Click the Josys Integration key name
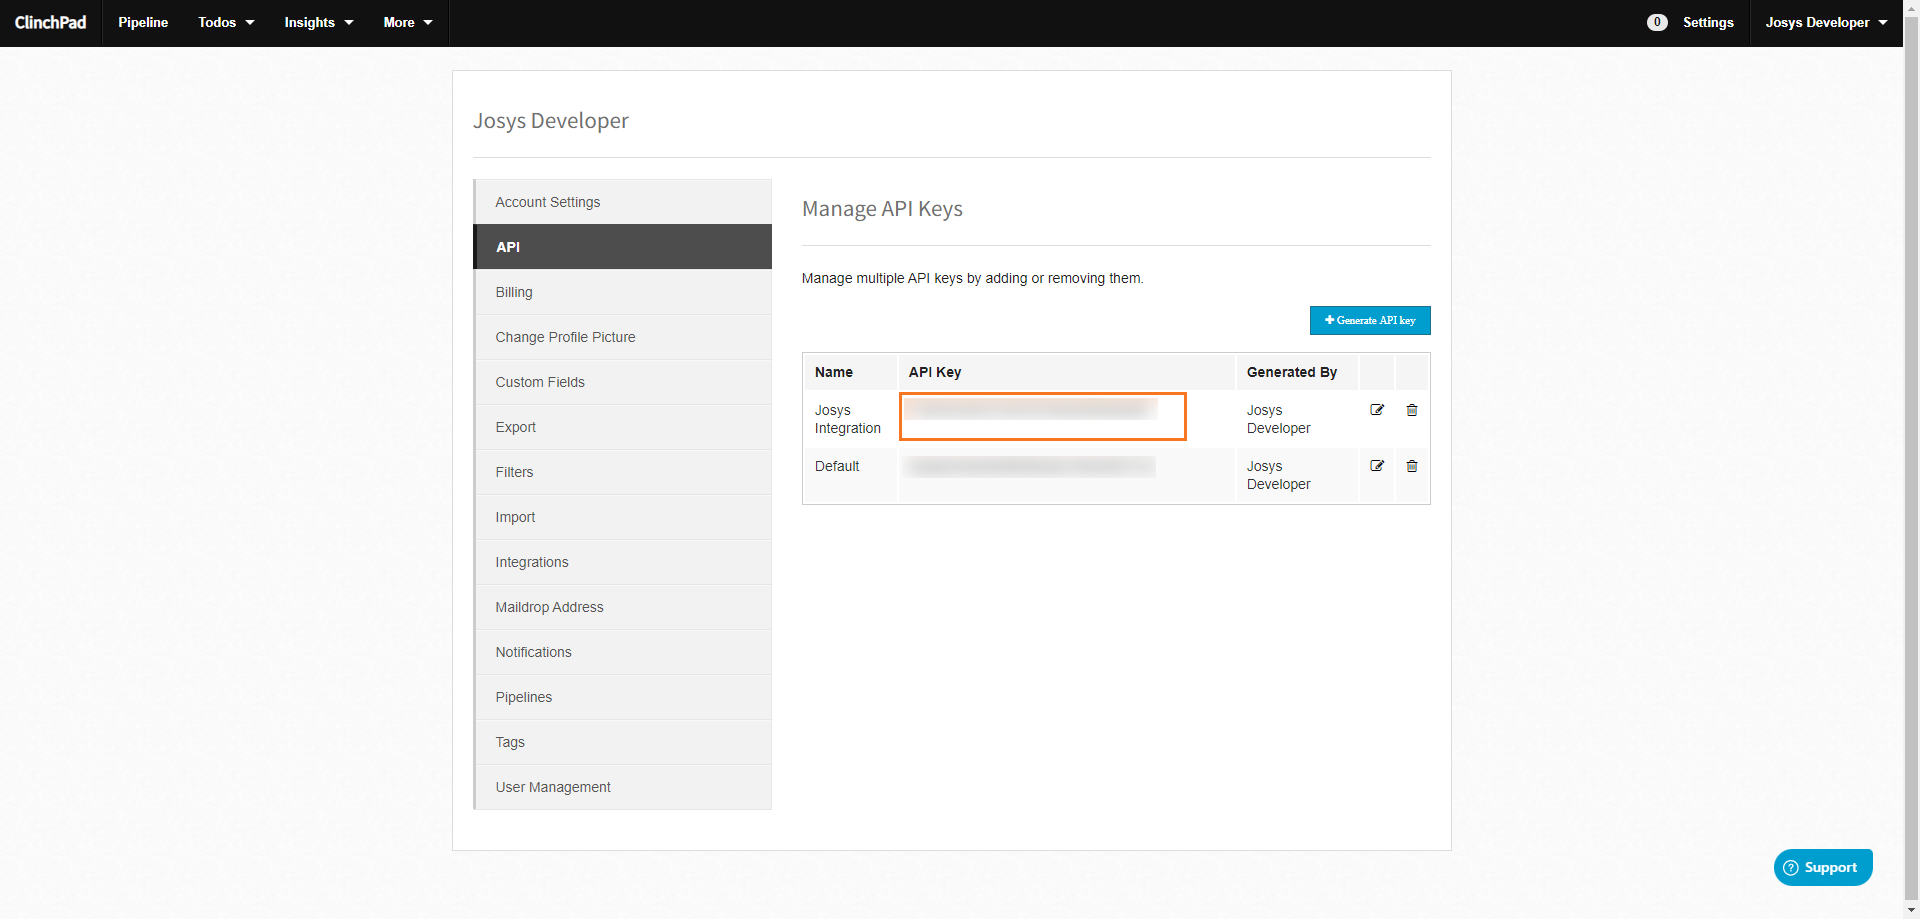The height and width of the screenshot is (919, 1920). (x=848, y=419)
